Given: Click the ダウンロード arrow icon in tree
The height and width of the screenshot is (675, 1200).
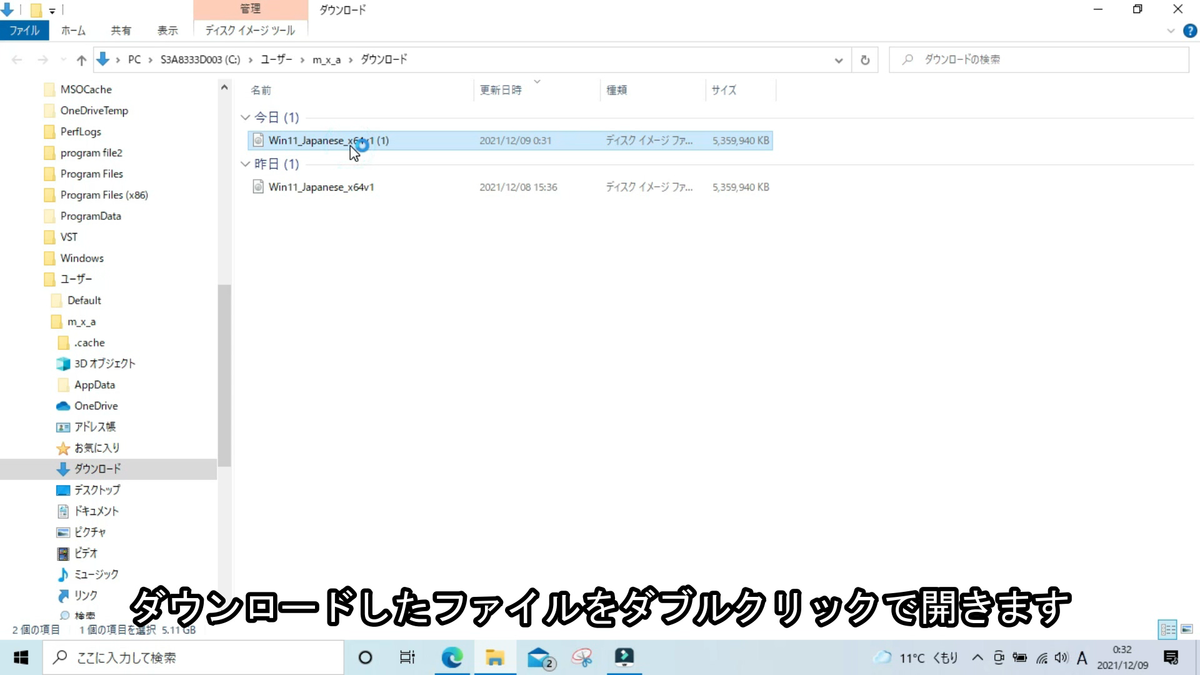Looking at the screenshot, I should pyautogui.click(x=63, y=469).
